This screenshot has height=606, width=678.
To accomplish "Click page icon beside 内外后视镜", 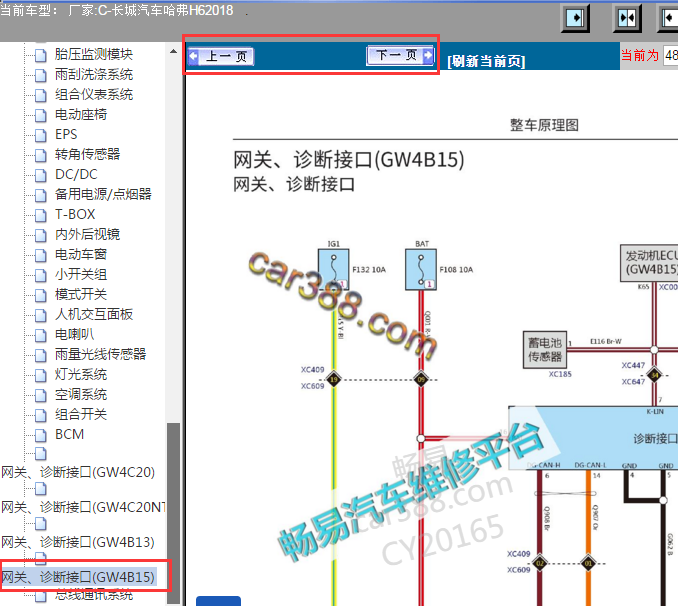I will tap(41, 235).
